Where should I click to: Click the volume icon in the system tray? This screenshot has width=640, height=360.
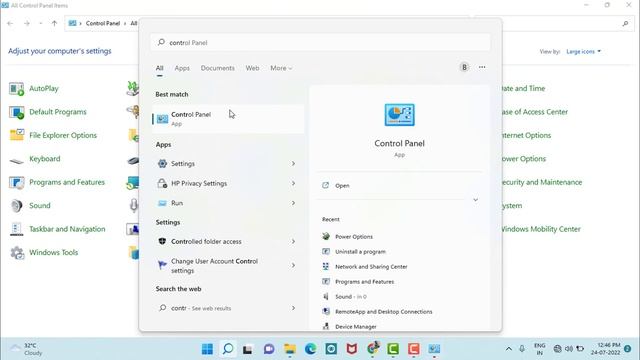[569, 349]
